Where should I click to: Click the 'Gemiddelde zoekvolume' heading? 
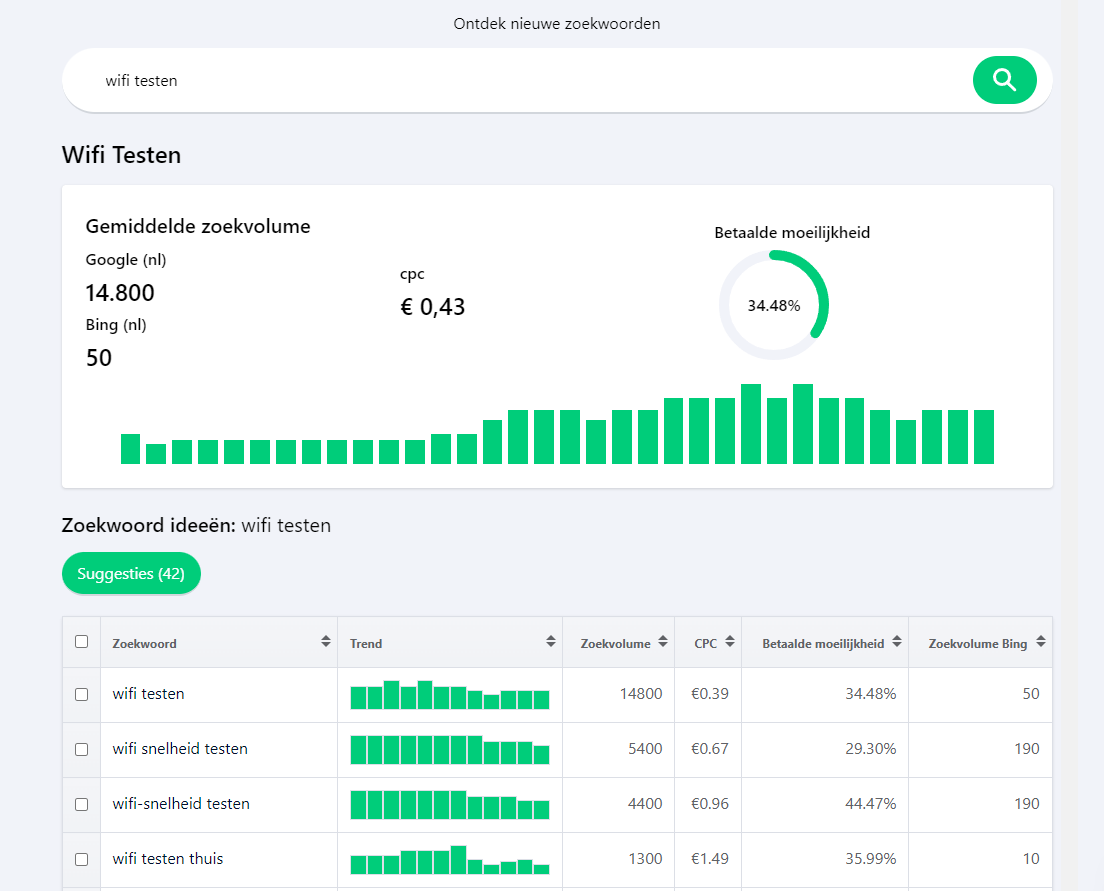point(198,226)
